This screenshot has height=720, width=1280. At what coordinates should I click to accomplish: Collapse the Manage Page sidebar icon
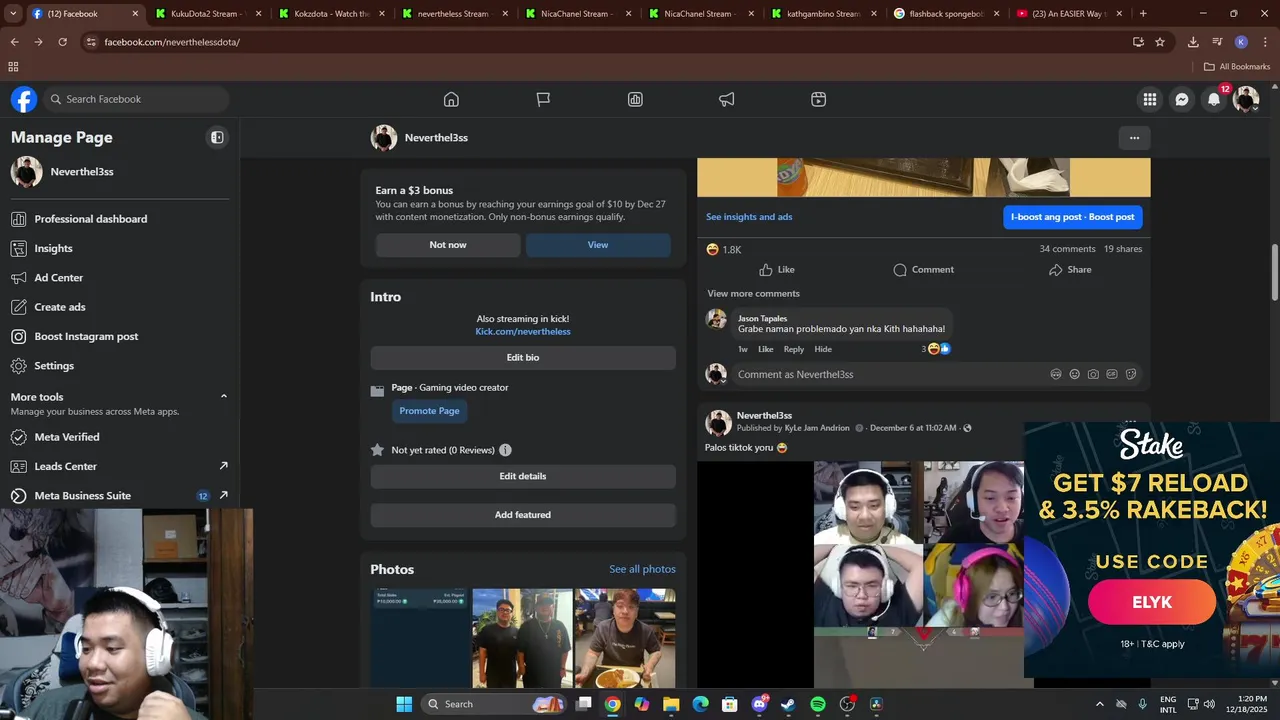point(217,137)
